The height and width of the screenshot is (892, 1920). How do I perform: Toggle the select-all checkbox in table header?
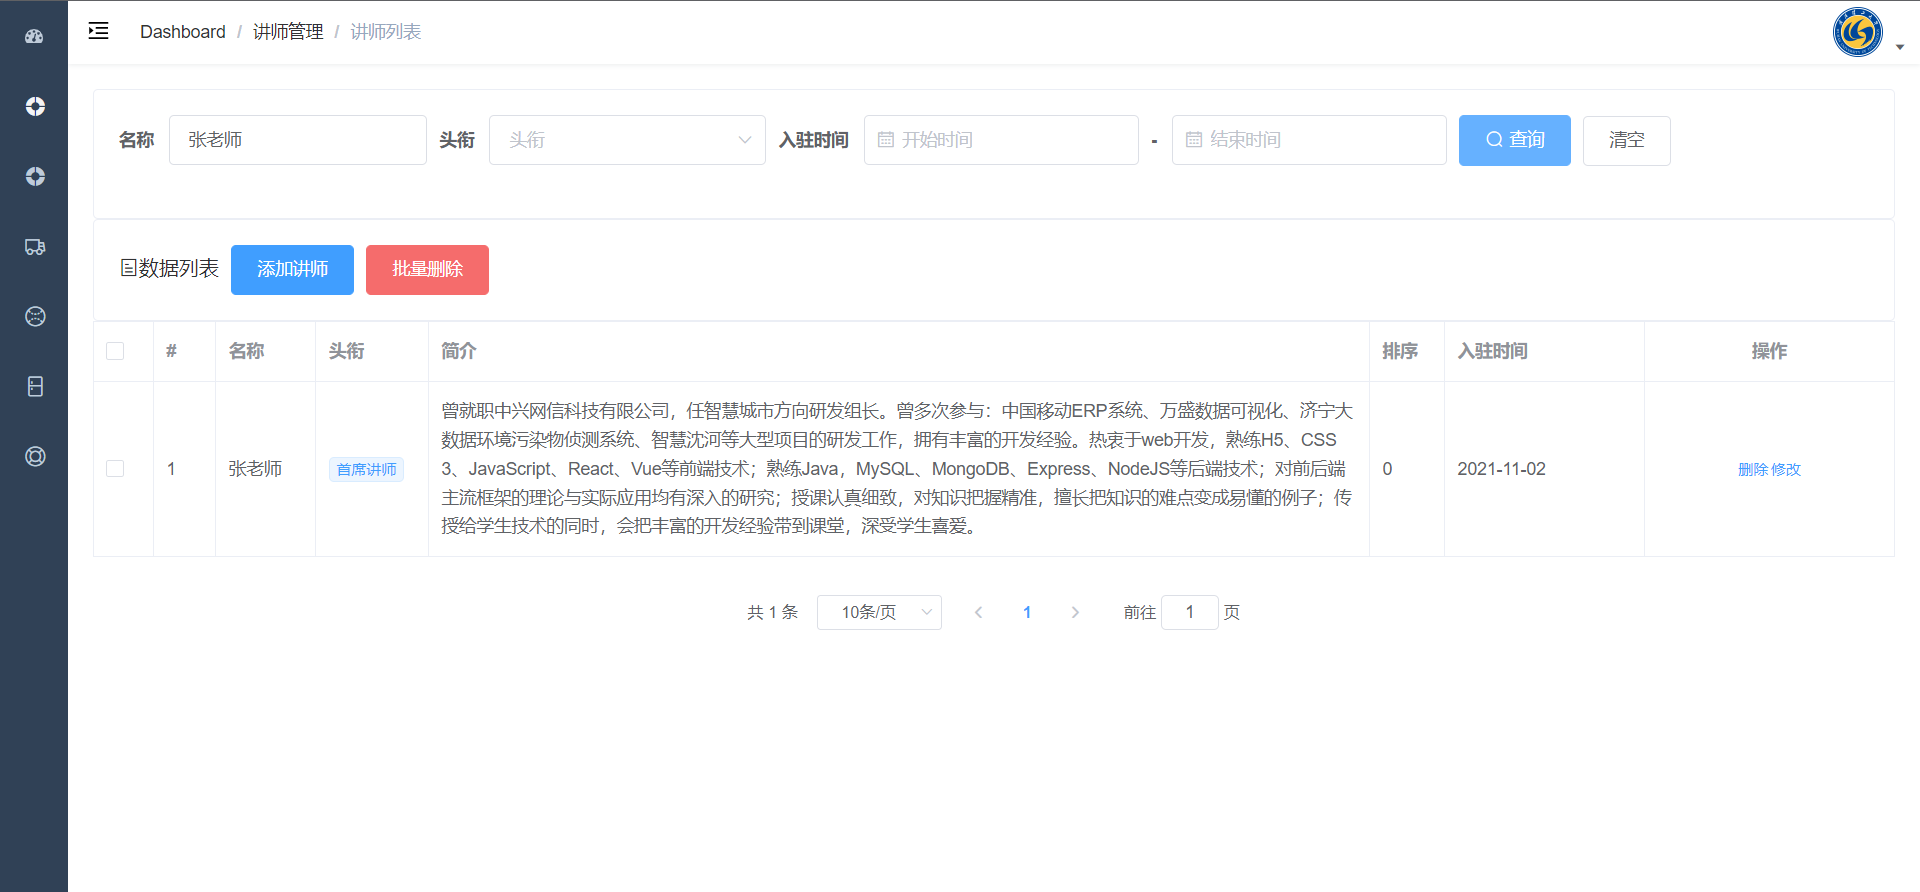click(115, 351)
